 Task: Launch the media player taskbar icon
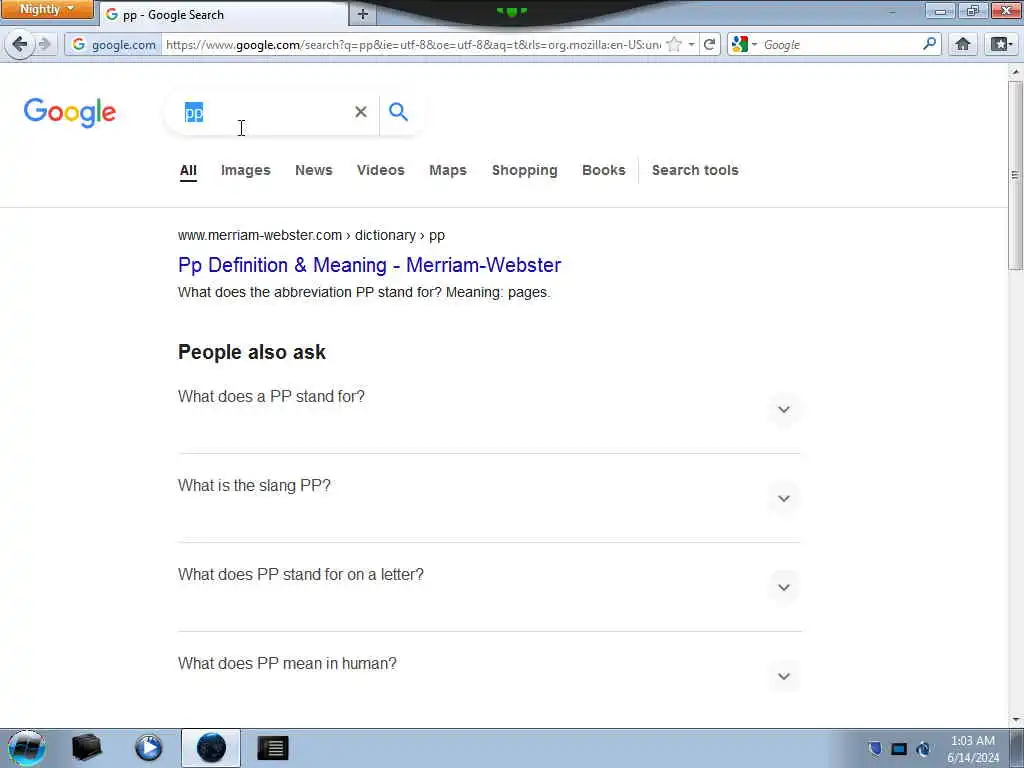click(x=148, y=748)
